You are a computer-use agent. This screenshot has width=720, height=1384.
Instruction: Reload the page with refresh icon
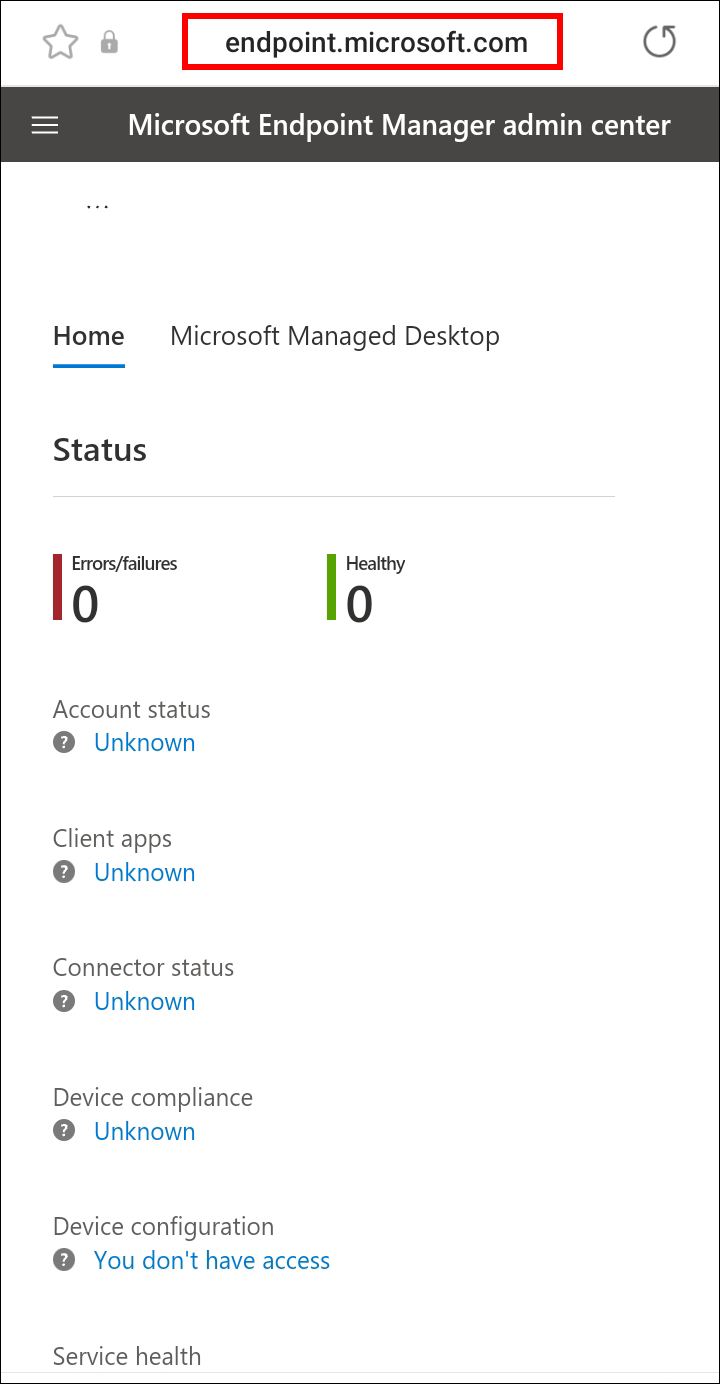(659, 42)
